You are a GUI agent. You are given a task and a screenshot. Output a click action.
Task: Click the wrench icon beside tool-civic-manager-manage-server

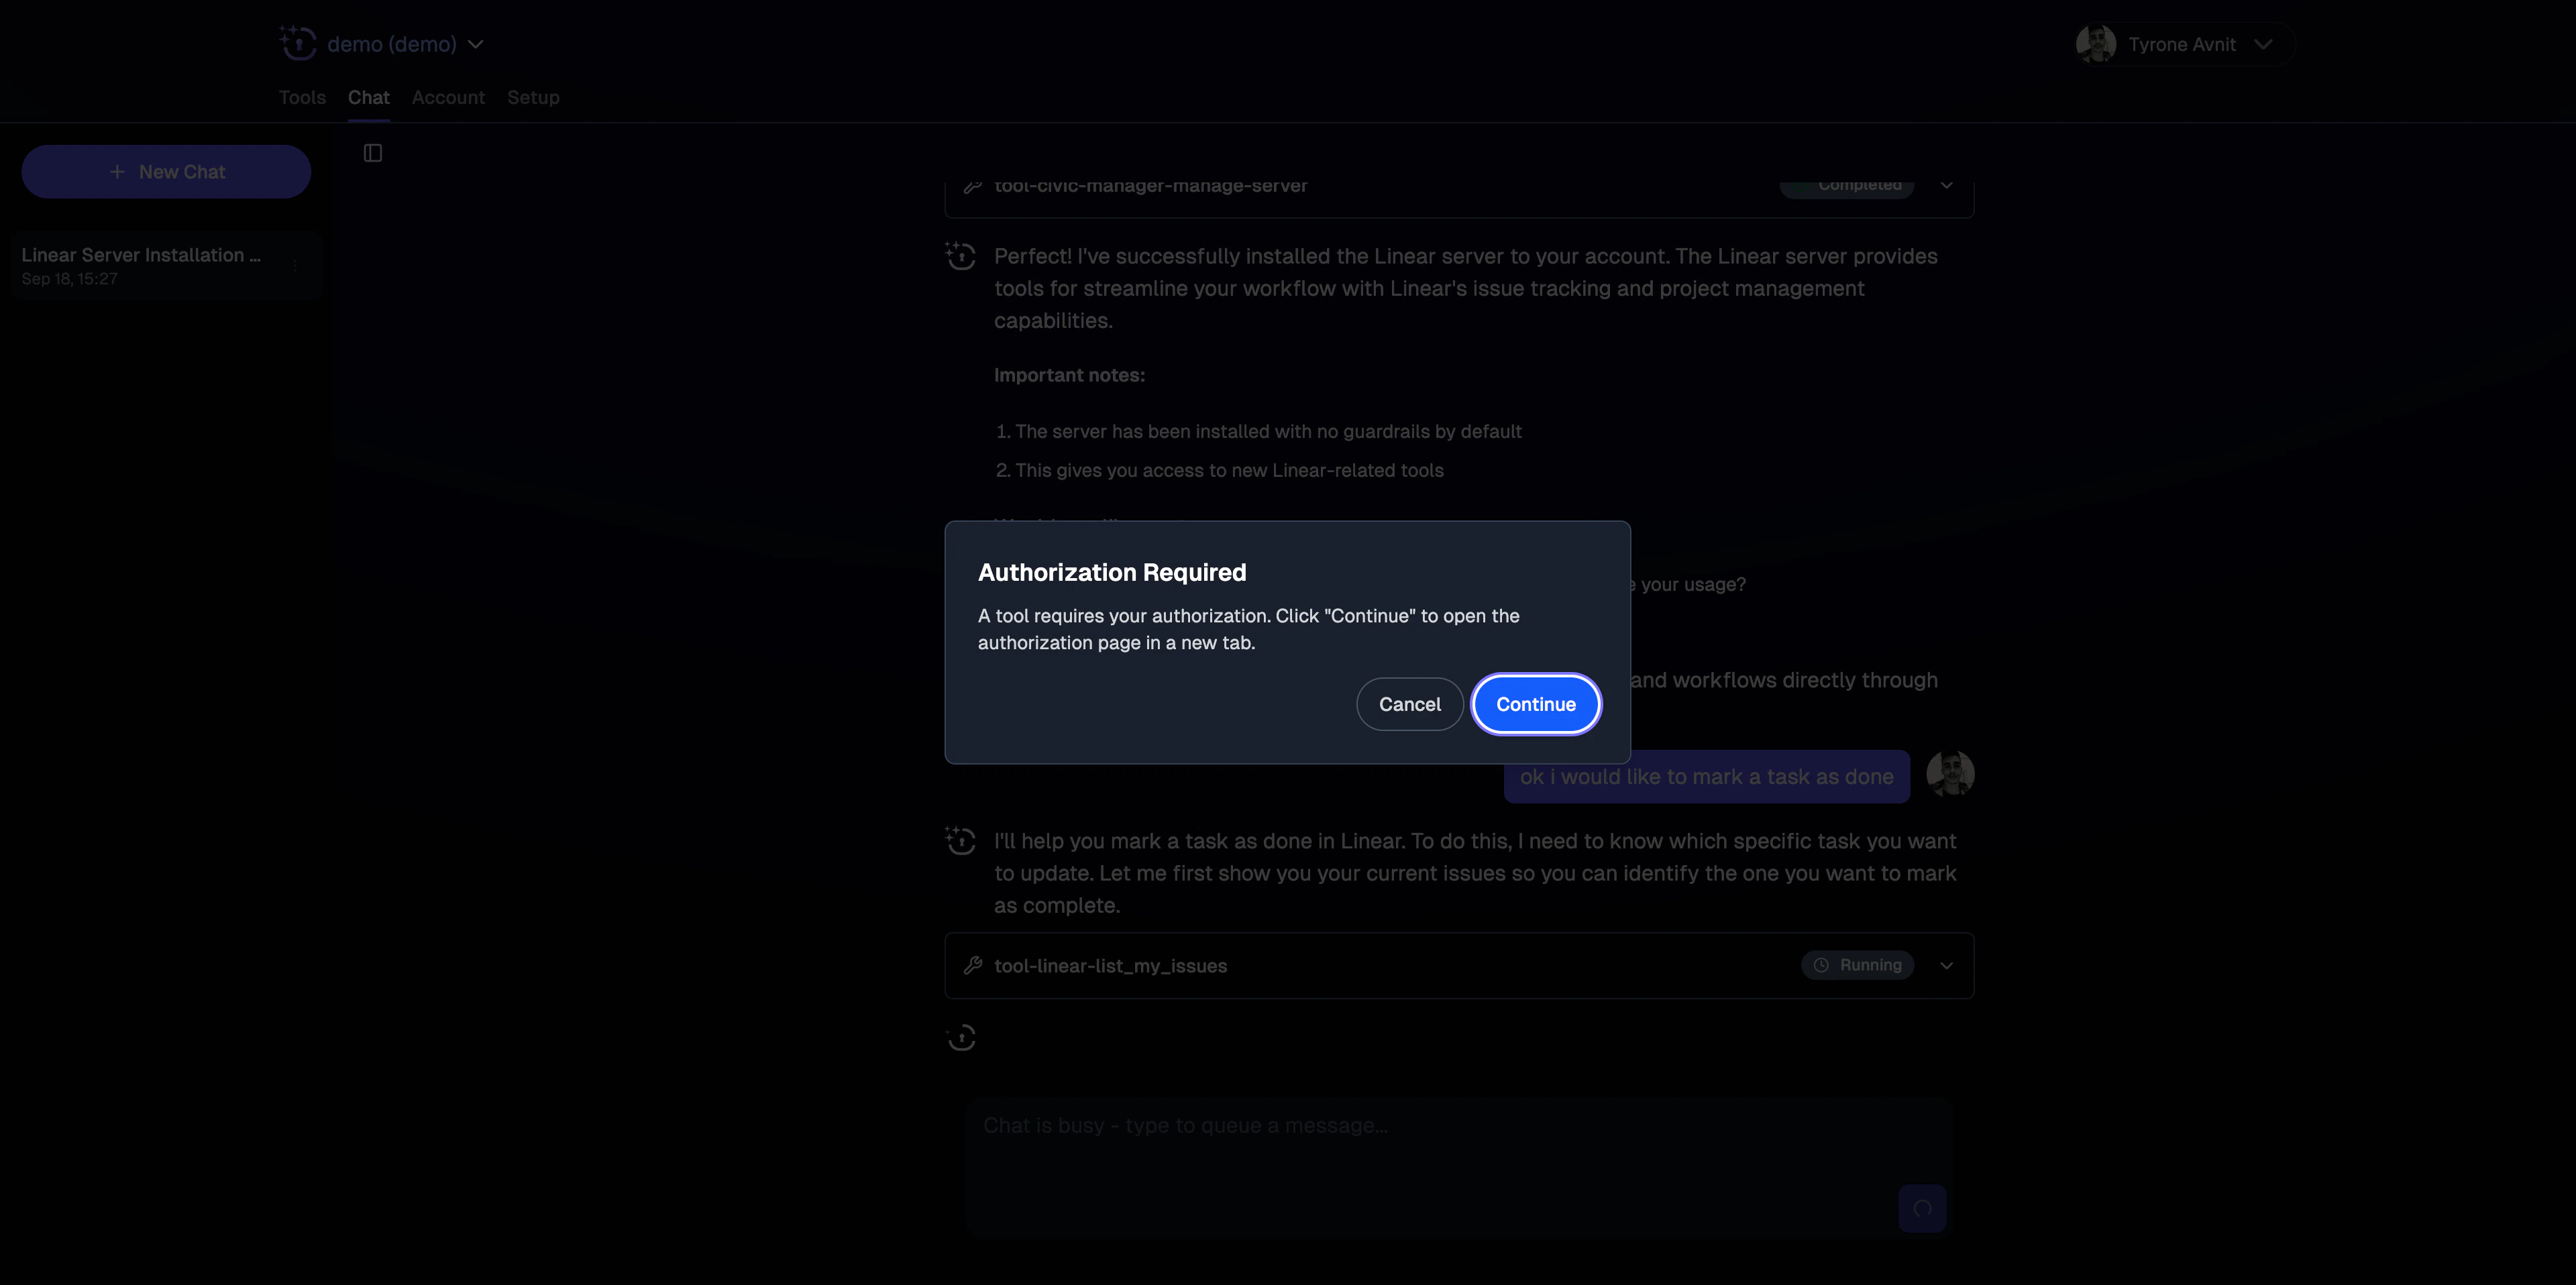pos(974,185)
